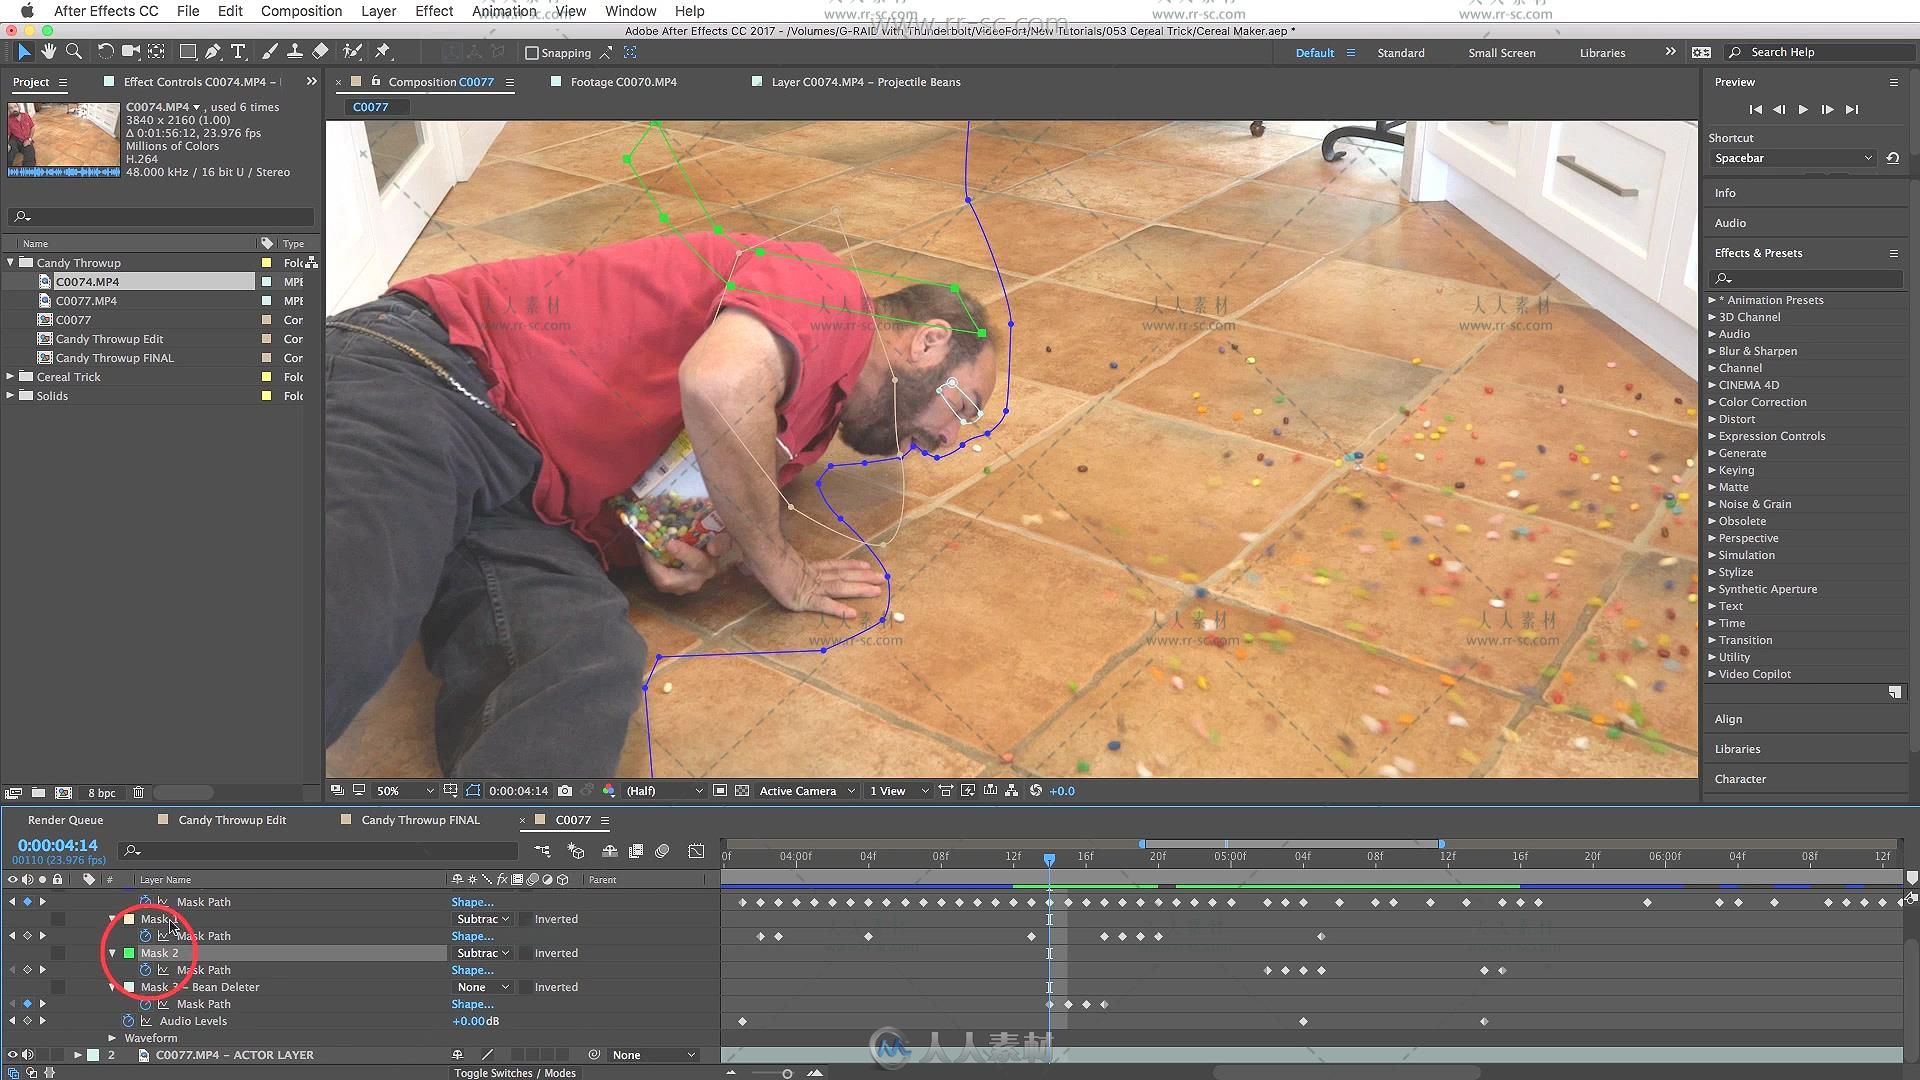This screenshot has width=1920, height=1080.
Task: Create a new composition from project panel
Action: point(63,793)
